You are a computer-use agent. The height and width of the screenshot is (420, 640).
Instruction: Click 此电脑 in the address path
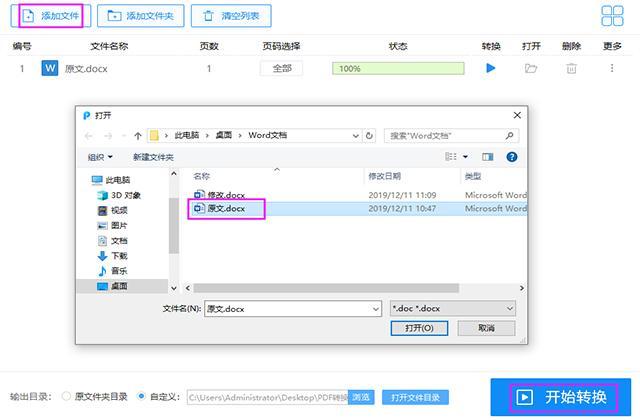pos(187,135)
